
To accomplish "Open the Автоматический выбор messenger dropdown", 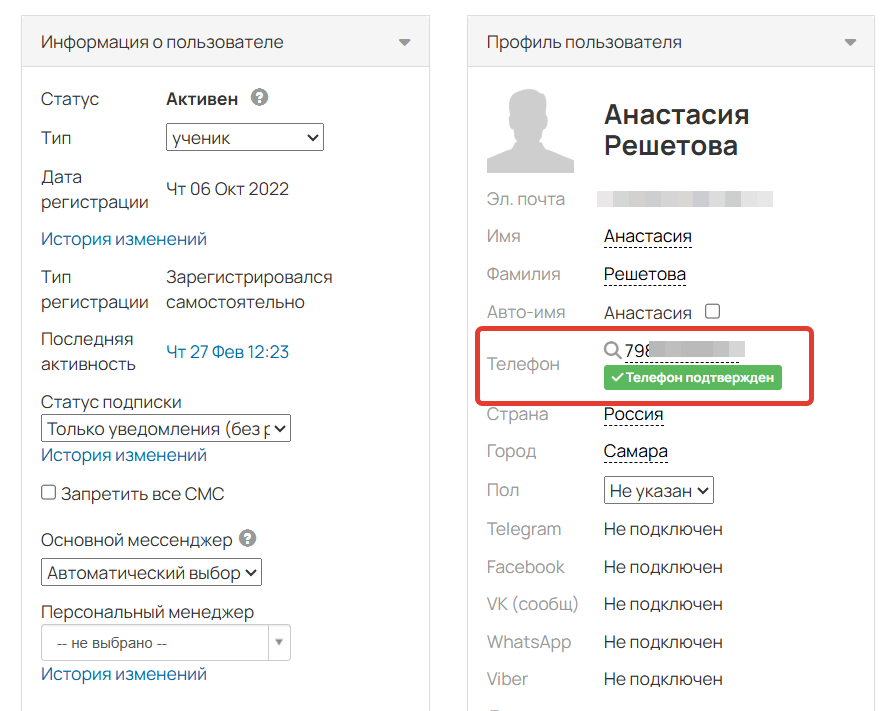I will [x=149, y=572].
